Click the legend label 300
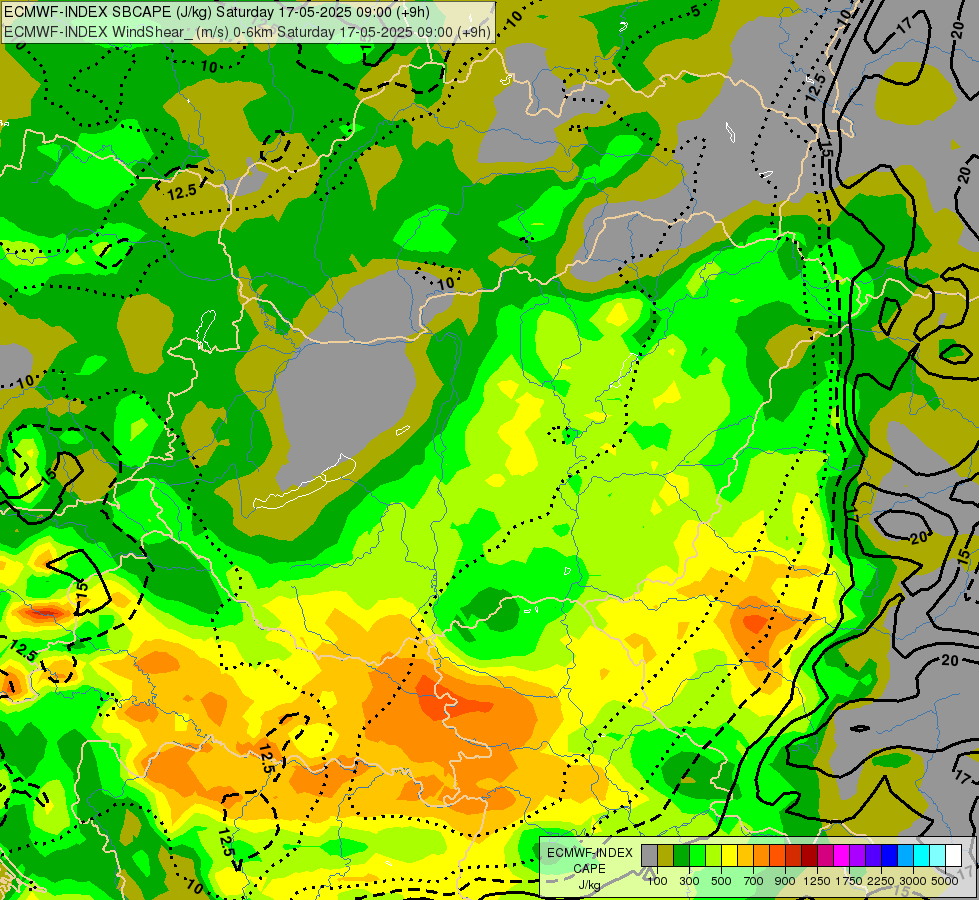 (689, 881)
